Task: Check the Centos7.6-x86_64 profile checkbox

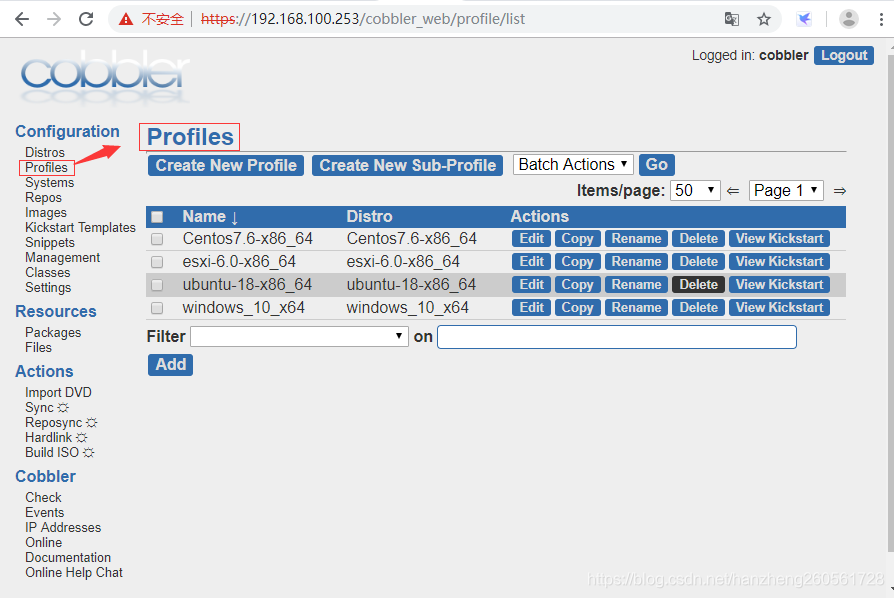Action: point(157,239)
